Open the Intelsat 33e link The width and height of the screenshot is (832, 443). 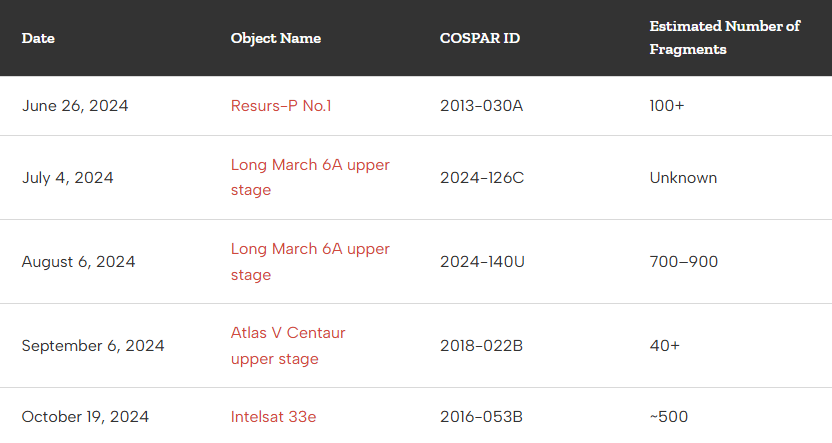point(273,417)
